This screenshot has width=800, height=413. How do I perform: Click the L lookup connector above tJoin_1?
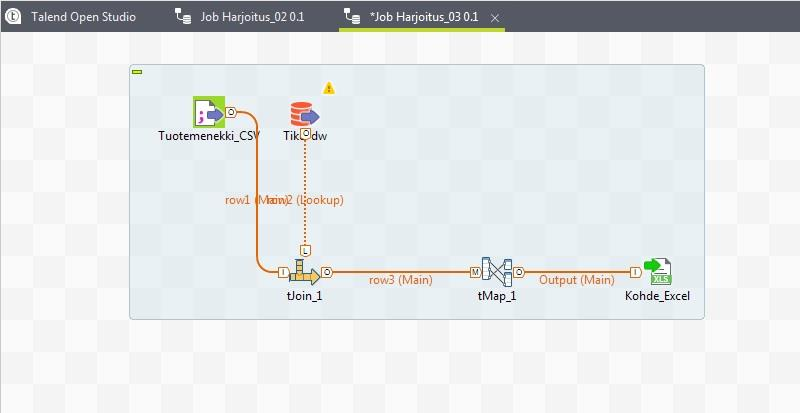pos(305,251)
